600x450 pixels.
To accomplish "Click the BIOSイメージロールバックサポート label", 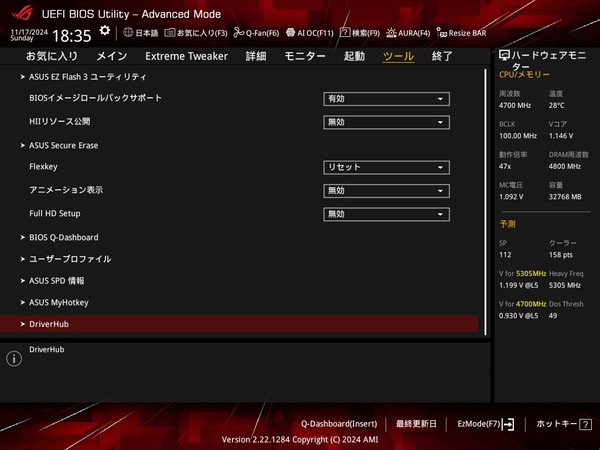I will pos(95,98).
